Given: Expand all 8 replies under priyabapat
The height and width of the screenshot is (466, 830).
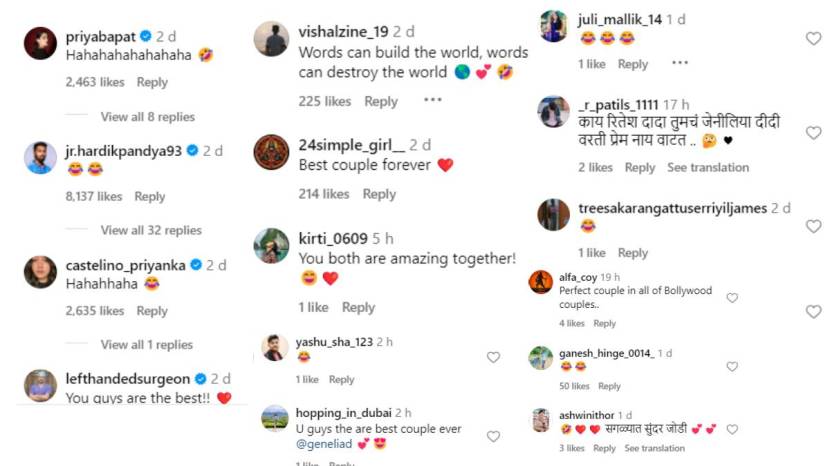Looking at the screenshot, I should [147, 117].
